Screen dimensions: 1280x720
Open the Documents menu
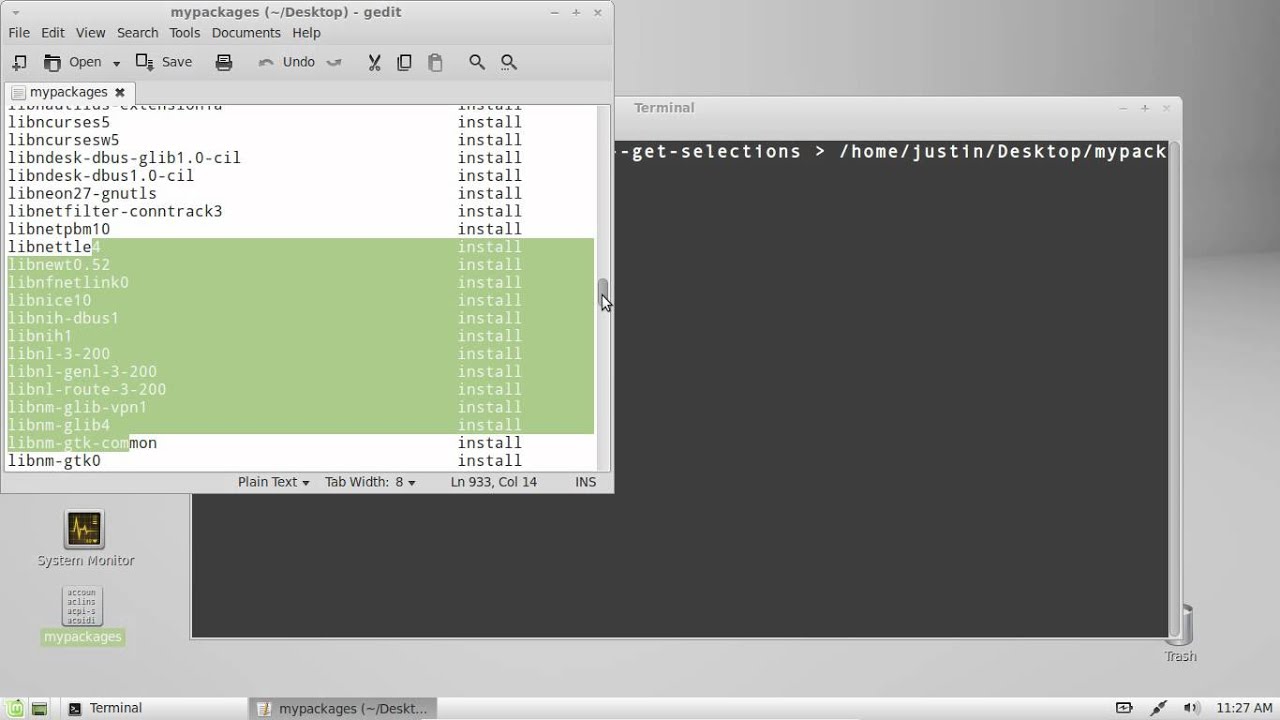(x=246, y=33)
